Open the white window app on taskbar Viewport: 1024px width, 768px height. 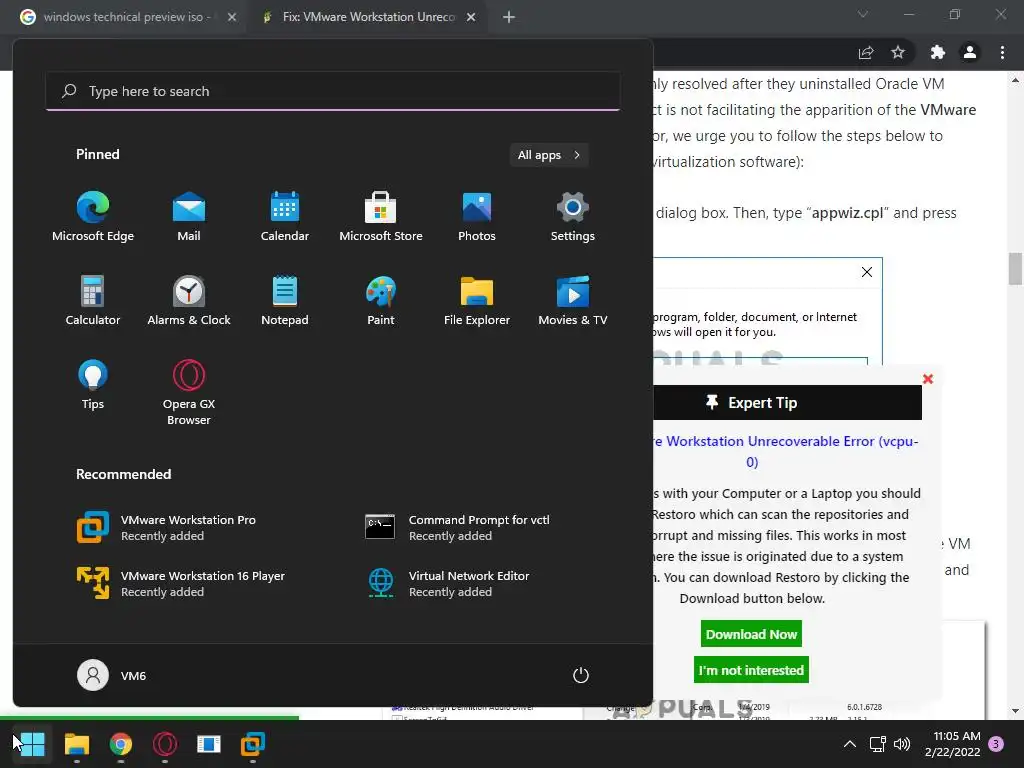click(x=209, y=744)
